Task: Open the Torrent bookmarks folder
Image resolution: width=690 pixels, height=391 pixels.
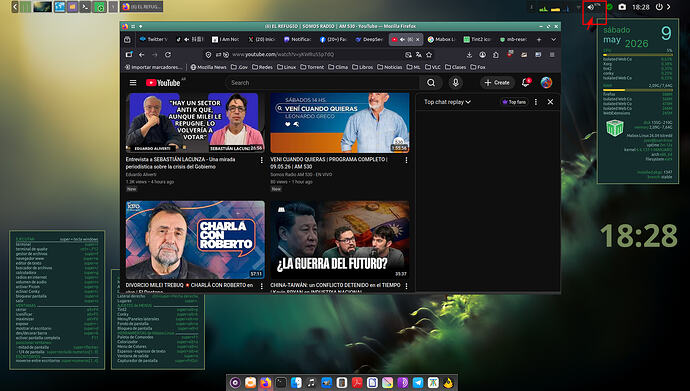Action: click(312, 67)
